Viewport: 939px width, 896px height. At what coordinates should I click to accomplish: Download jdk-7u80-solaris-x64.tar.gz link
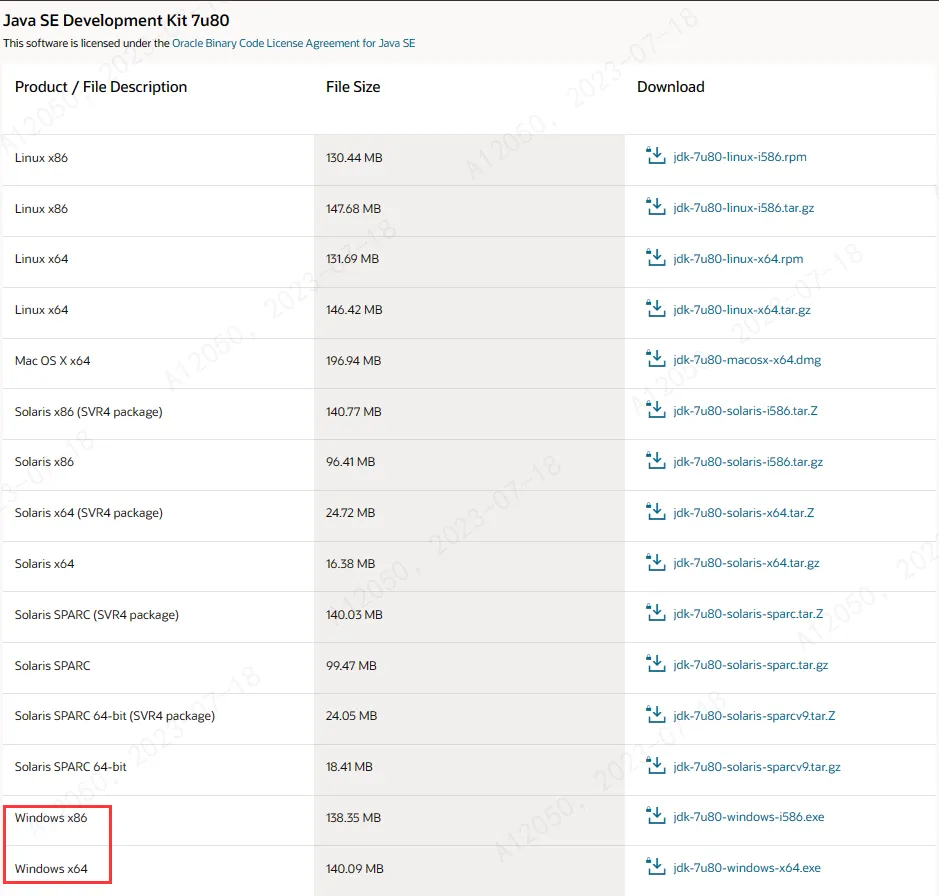(x=746, y=563)
